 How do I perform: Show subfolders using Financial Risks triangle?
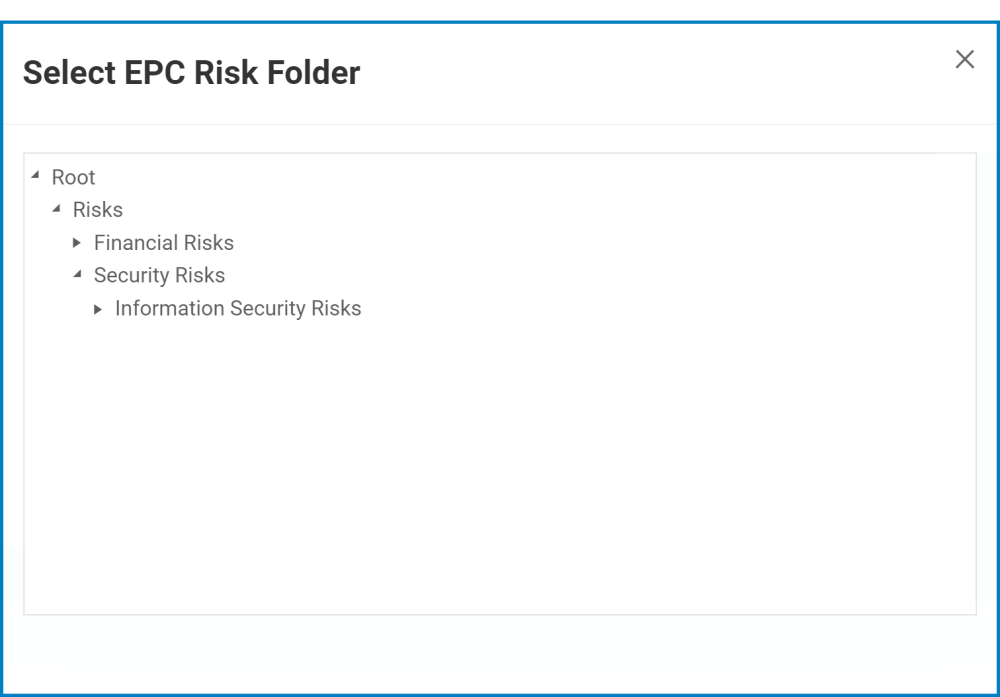tap(78, 243)
